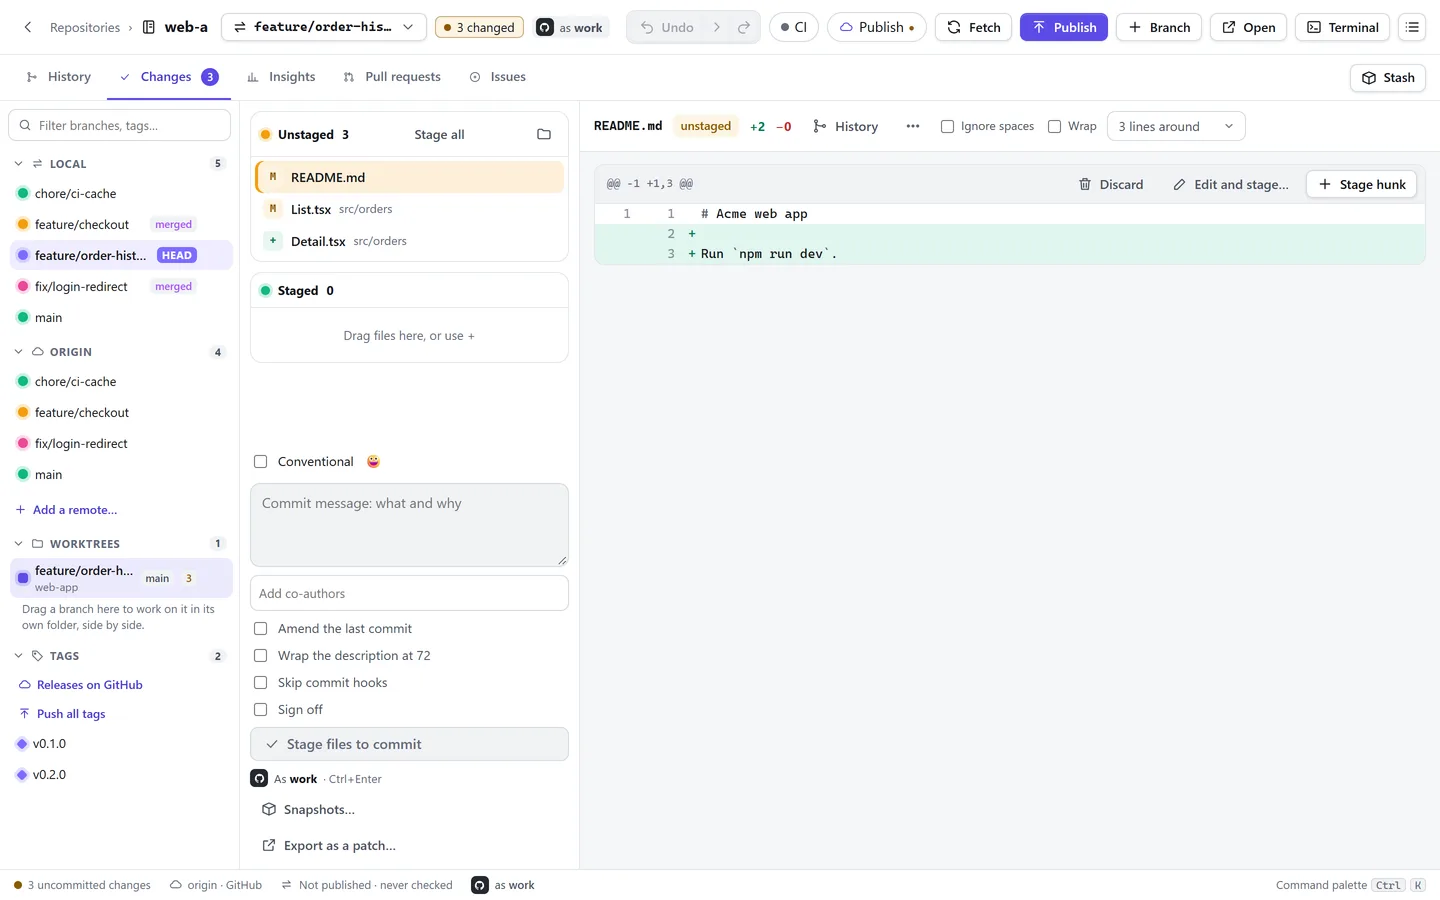The image size is (1440, 900).
Task: Click Stage all
Action: tap(439, 134)
